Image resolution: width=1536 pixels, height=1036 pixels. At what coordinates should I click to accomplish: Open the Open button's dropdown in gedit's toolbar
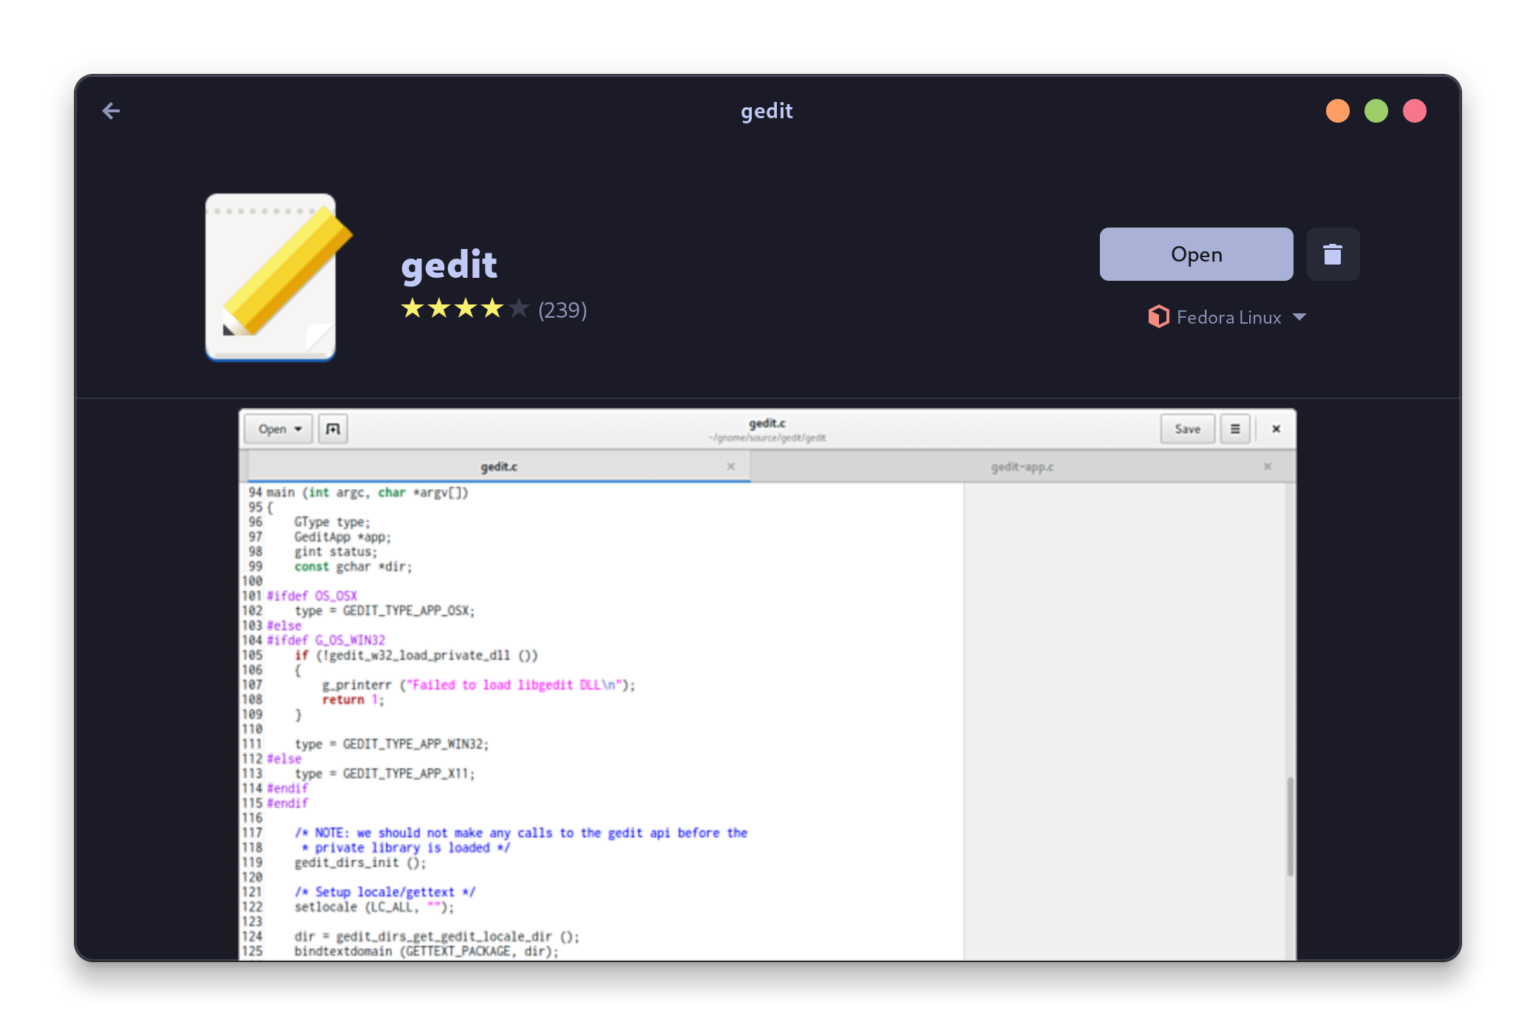[278, 428]
